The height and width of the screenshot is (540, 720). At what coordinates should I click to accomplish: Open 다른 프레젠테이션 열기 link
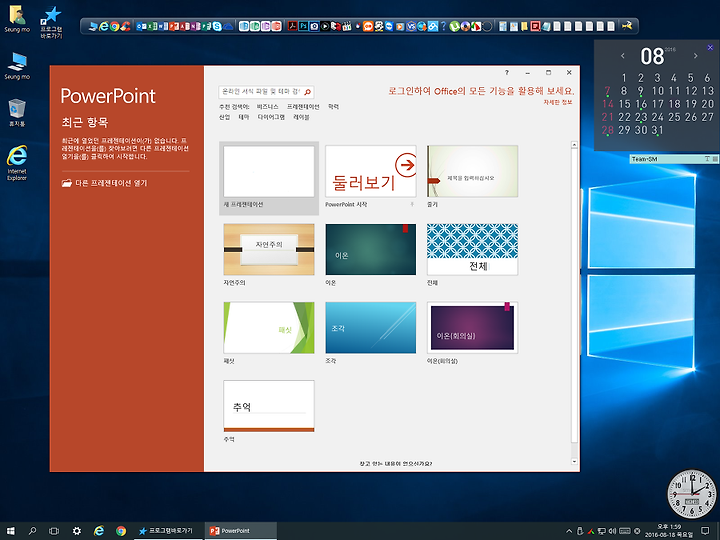104,183
